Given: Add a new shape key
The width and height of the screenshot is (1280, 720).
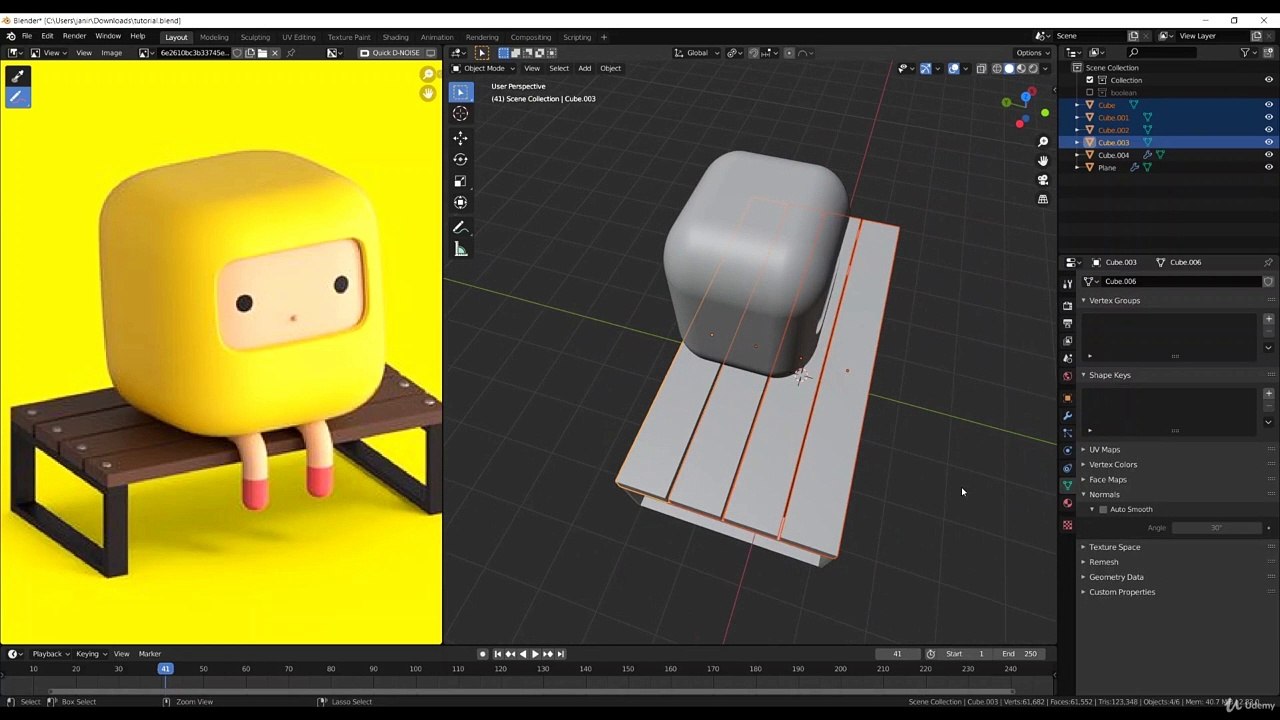Looking at the screenshot, I should click(x=1268, y=394).
